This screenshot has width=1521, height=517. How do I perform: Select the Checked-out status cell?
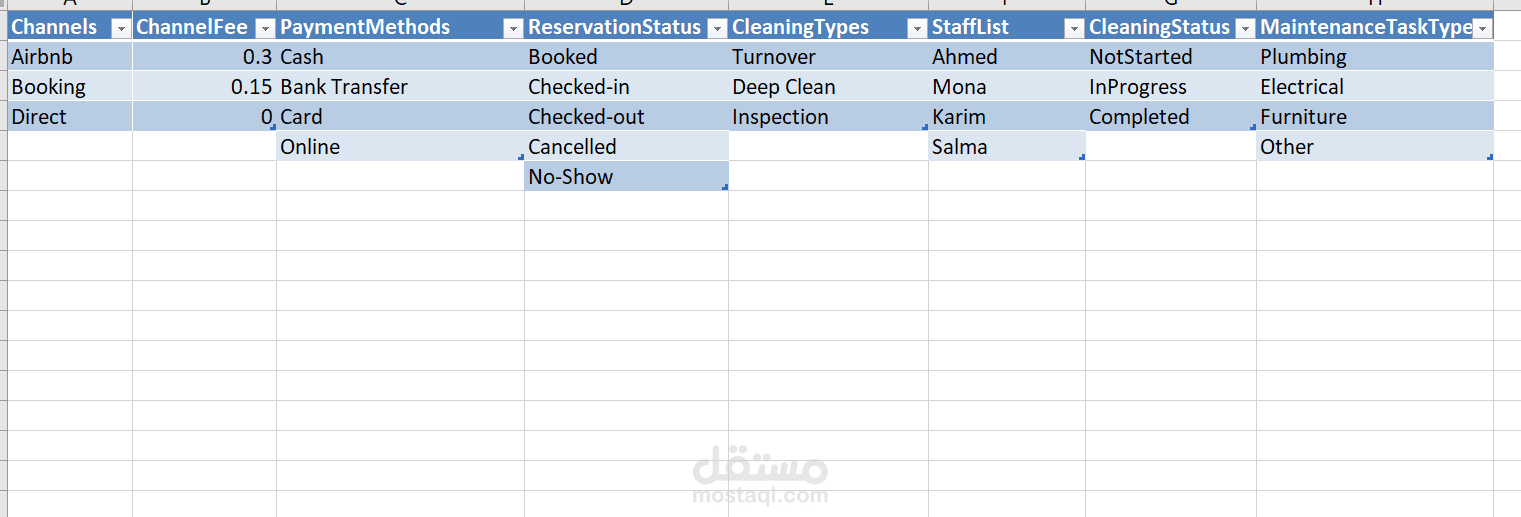coord(626,117)
